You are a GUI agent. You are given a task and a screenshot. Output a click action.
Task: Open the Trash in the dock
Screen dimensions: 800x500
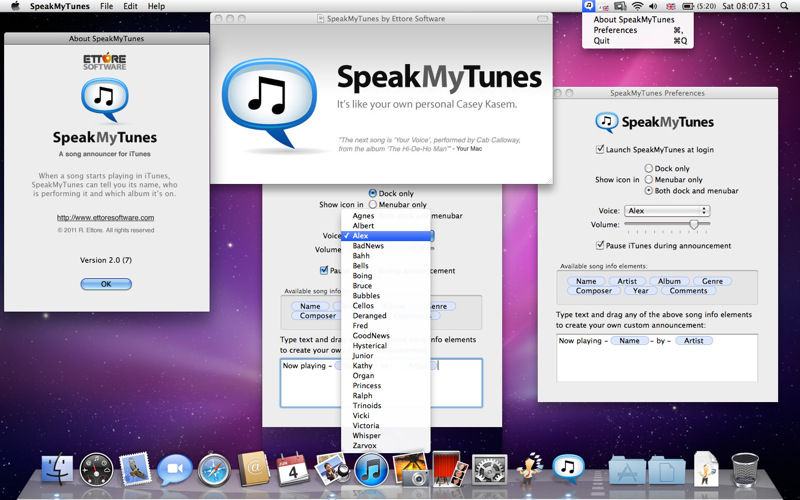[745, 469]
